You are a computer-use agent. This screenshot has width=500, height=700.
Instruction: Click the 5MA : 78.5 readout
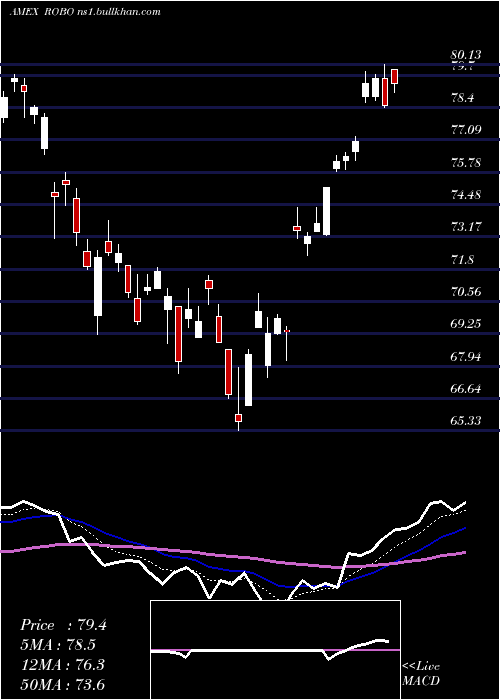(x=58, y=645)
